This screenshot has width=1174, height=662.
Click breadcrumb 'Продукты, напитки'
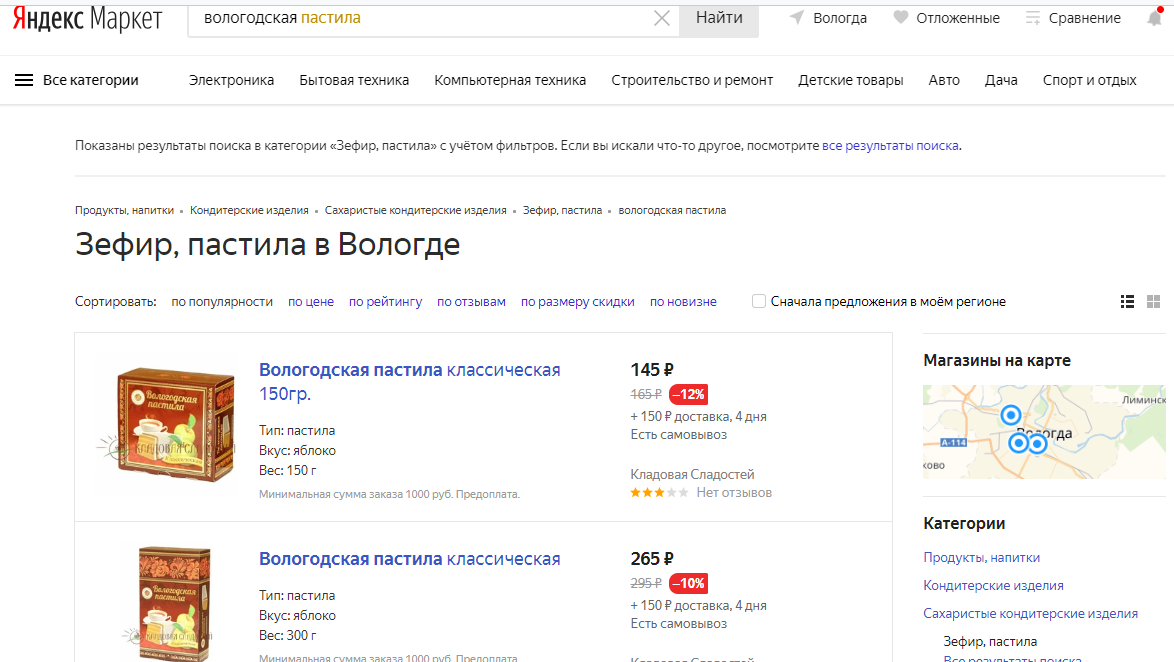124,210
